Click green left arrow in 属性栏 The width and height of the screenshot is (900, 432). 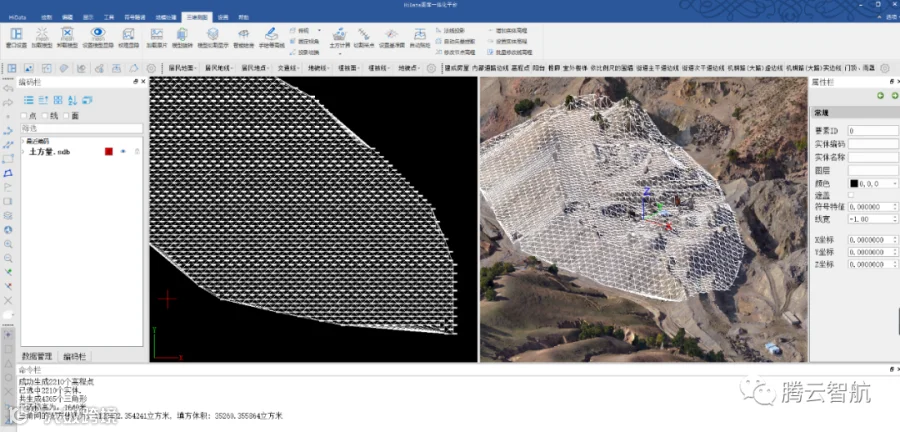pyautogui.click(x=880, y=96)
